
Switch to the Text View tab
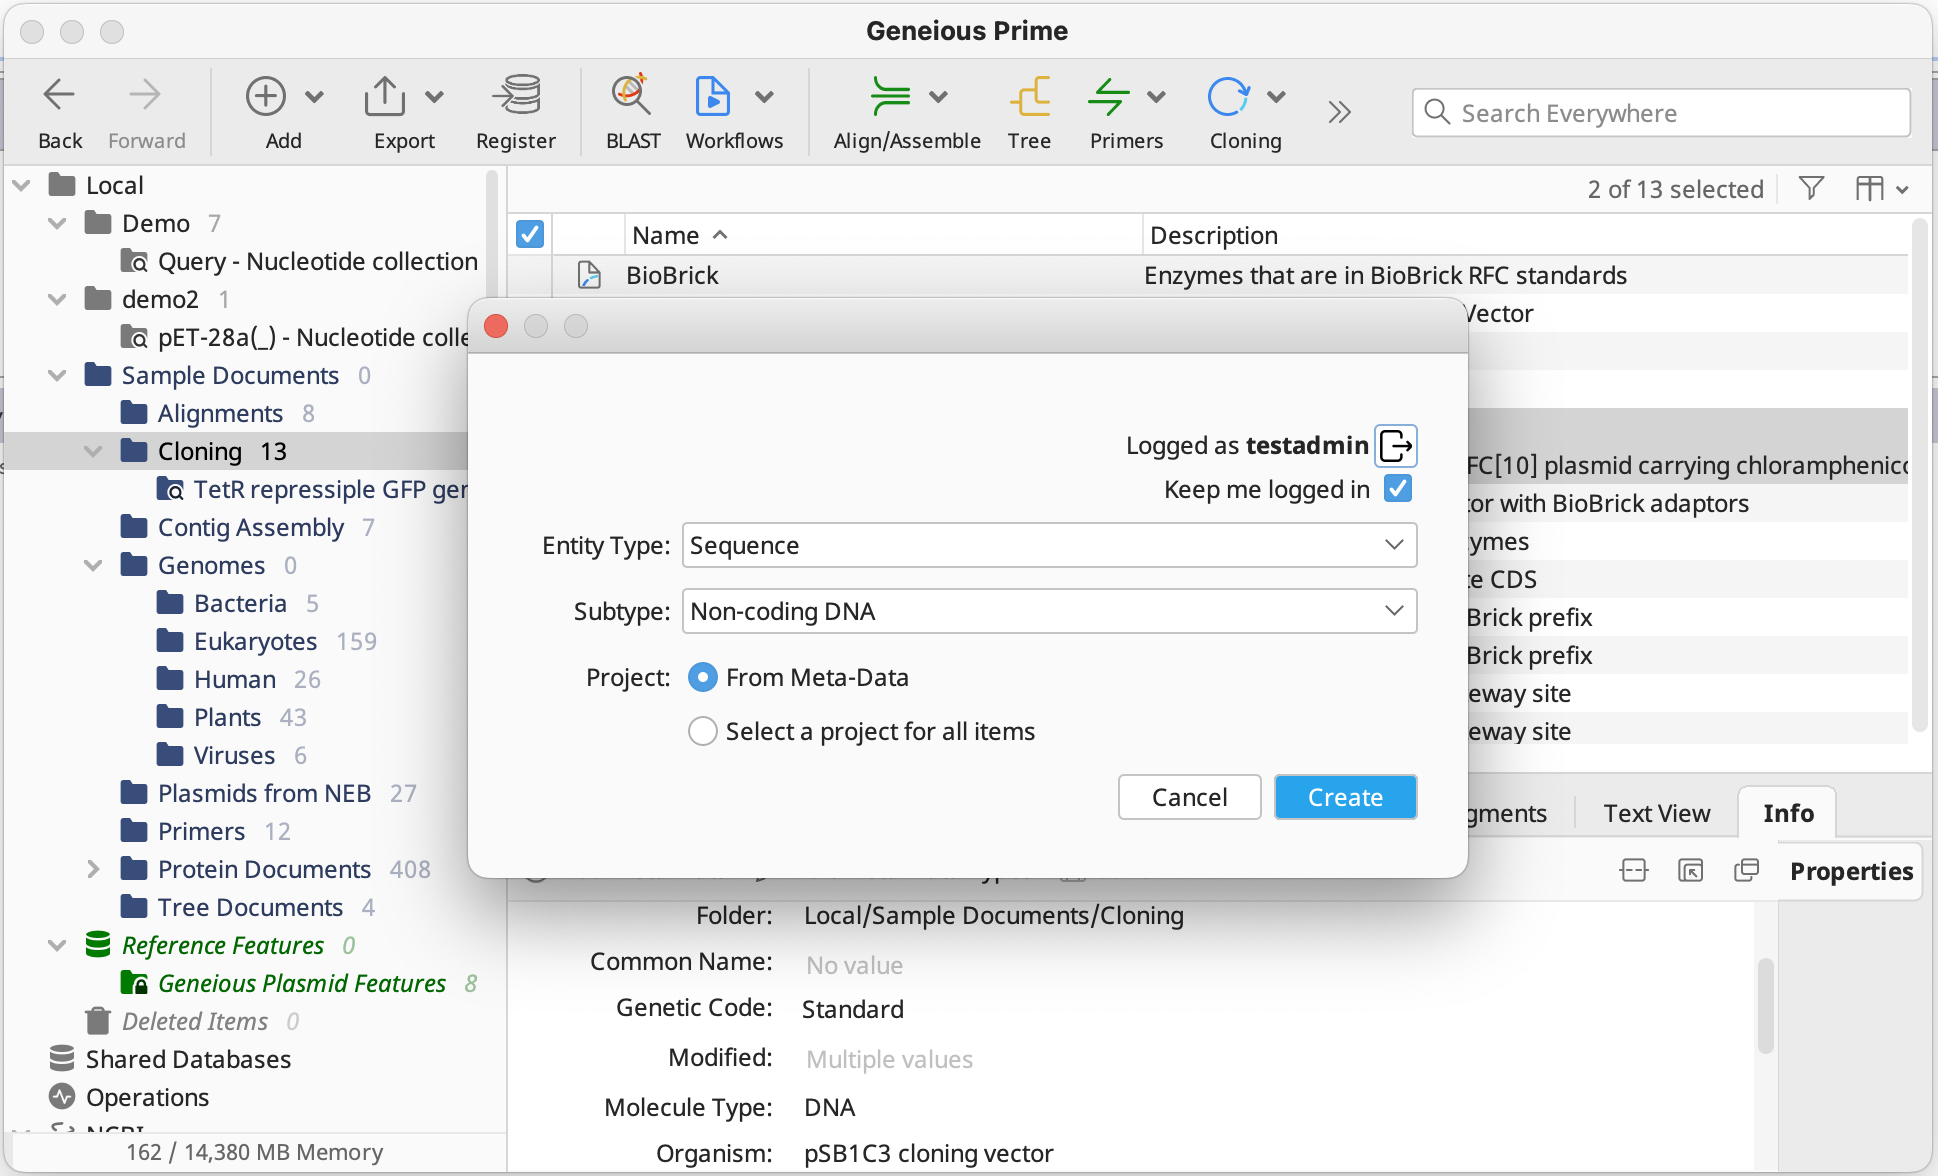[1656, 813]
